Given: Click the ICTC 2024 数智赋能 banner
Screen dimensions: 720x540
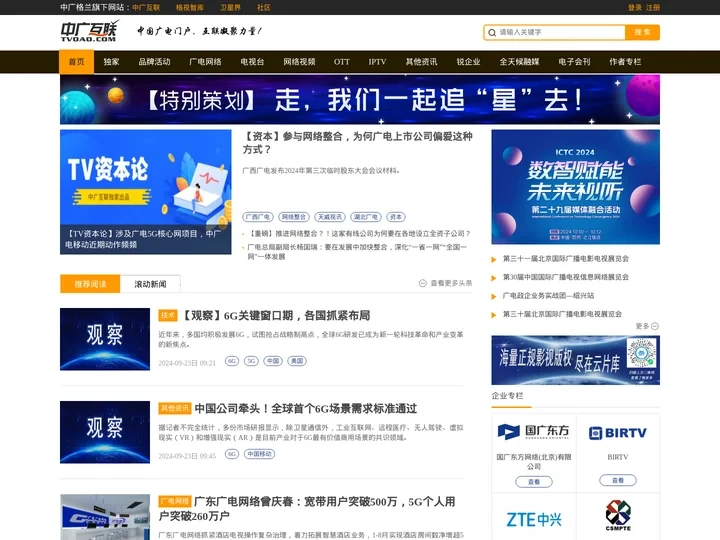Looking at the screenshot, I should [575, 187].
